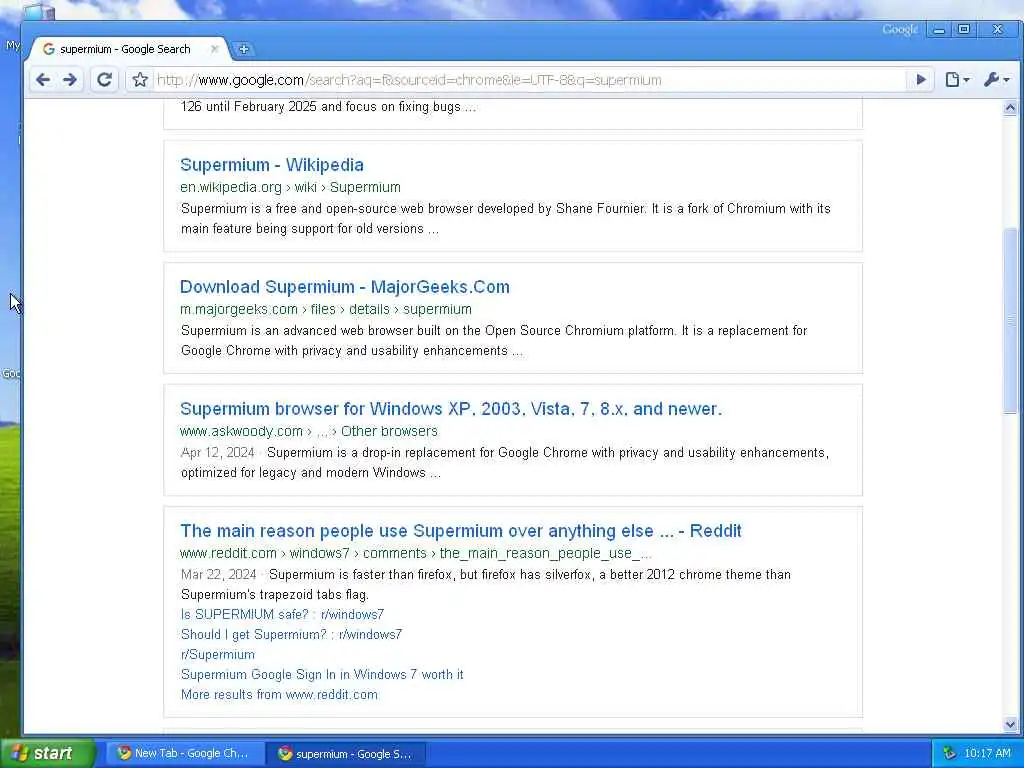Screen dimensions: 1024x768
Task: Close the supermium Google Search tab
Action: (x=214, y=49)
